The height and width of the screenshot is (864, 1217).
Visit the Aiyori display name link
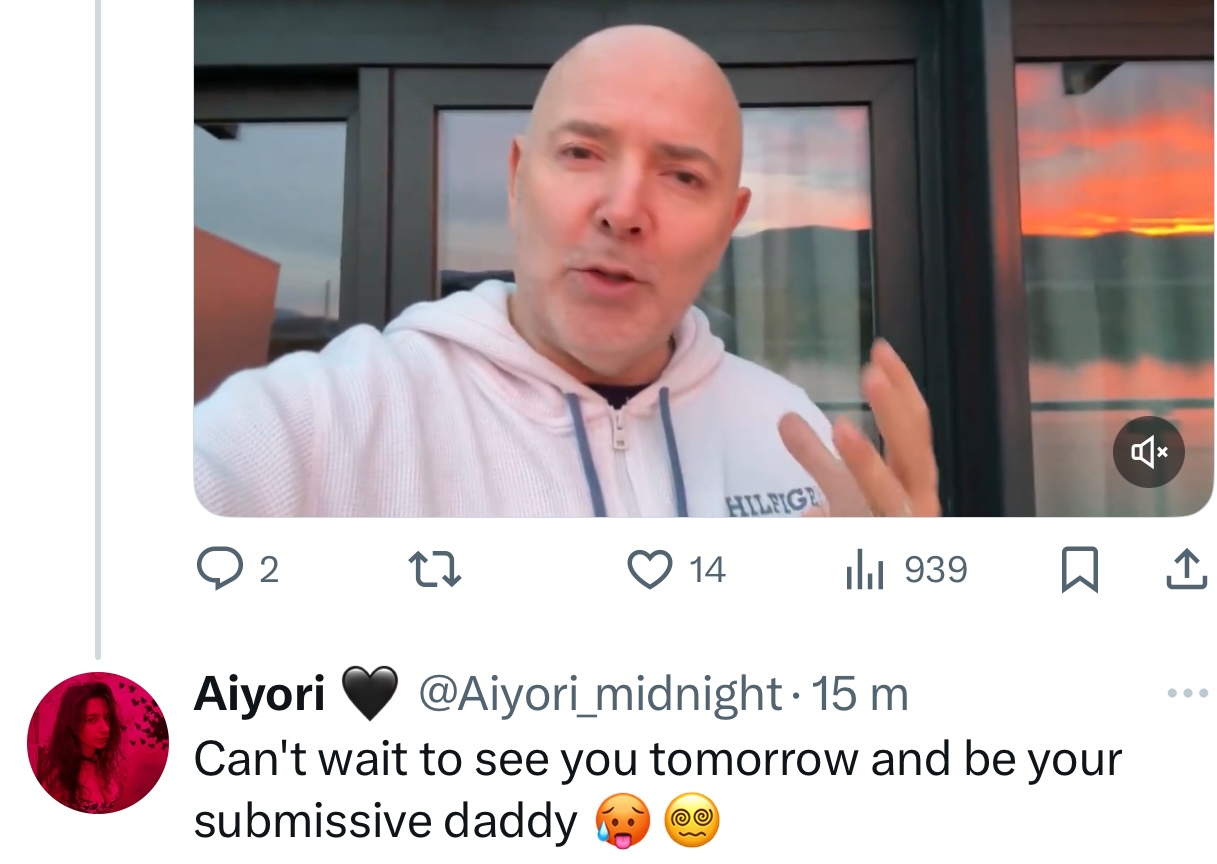point(259,693)
